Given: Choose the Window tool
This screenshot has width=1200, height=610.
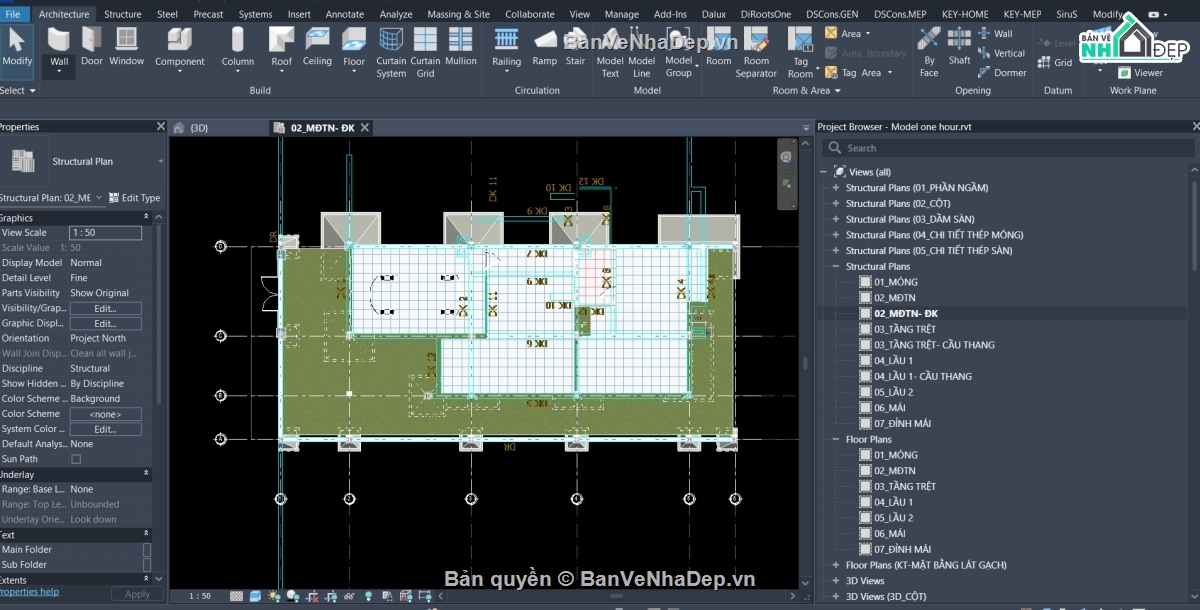Looking at the screenshot, I should [x=127, y=47].
